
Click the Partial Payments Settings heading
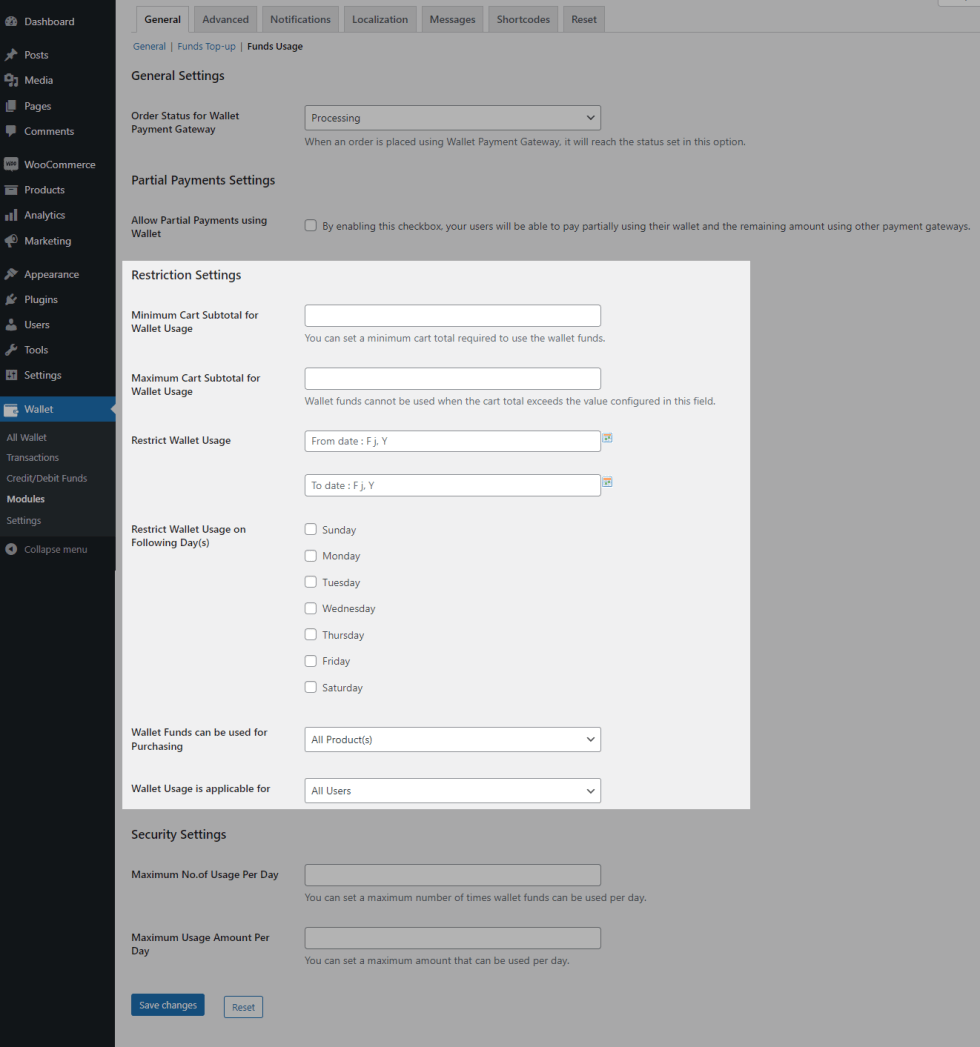(x=203, y=180)
